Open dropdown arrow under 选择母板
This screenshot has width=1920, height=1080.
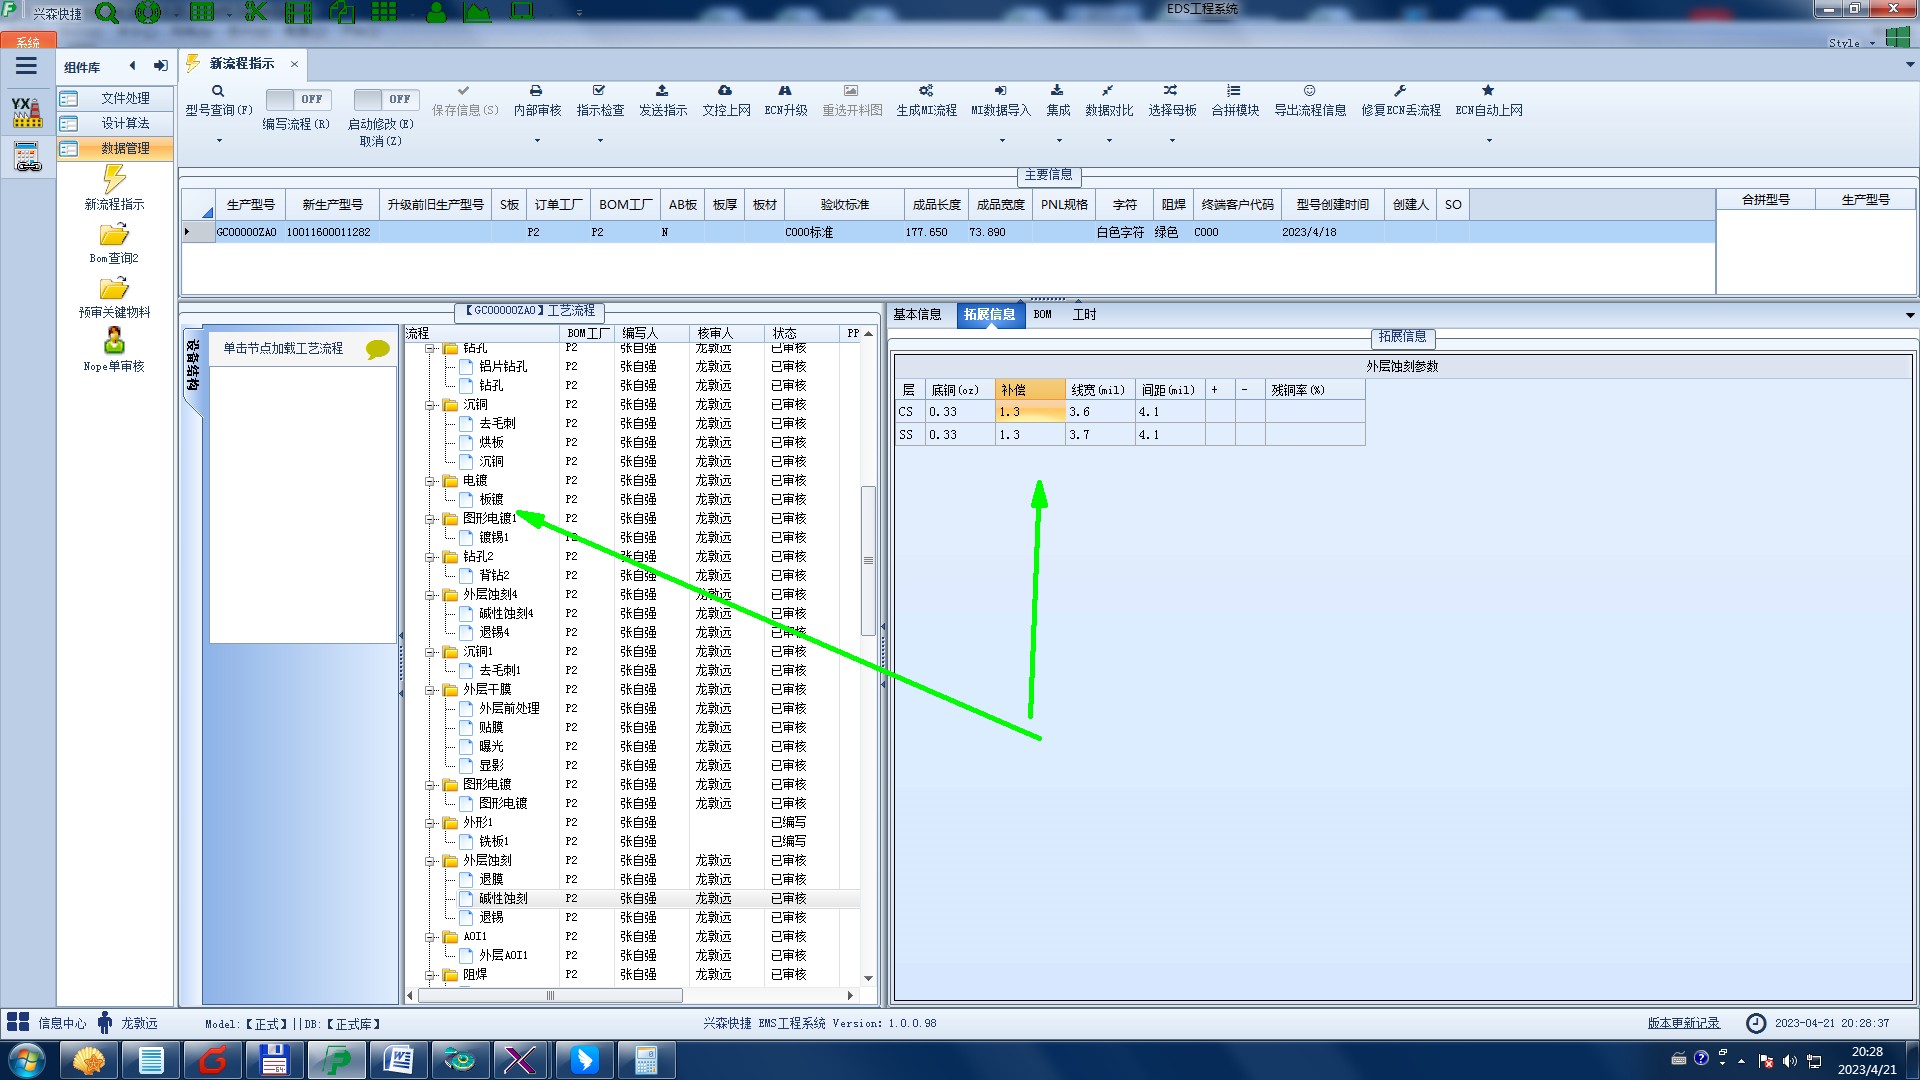pos(1172,141)
